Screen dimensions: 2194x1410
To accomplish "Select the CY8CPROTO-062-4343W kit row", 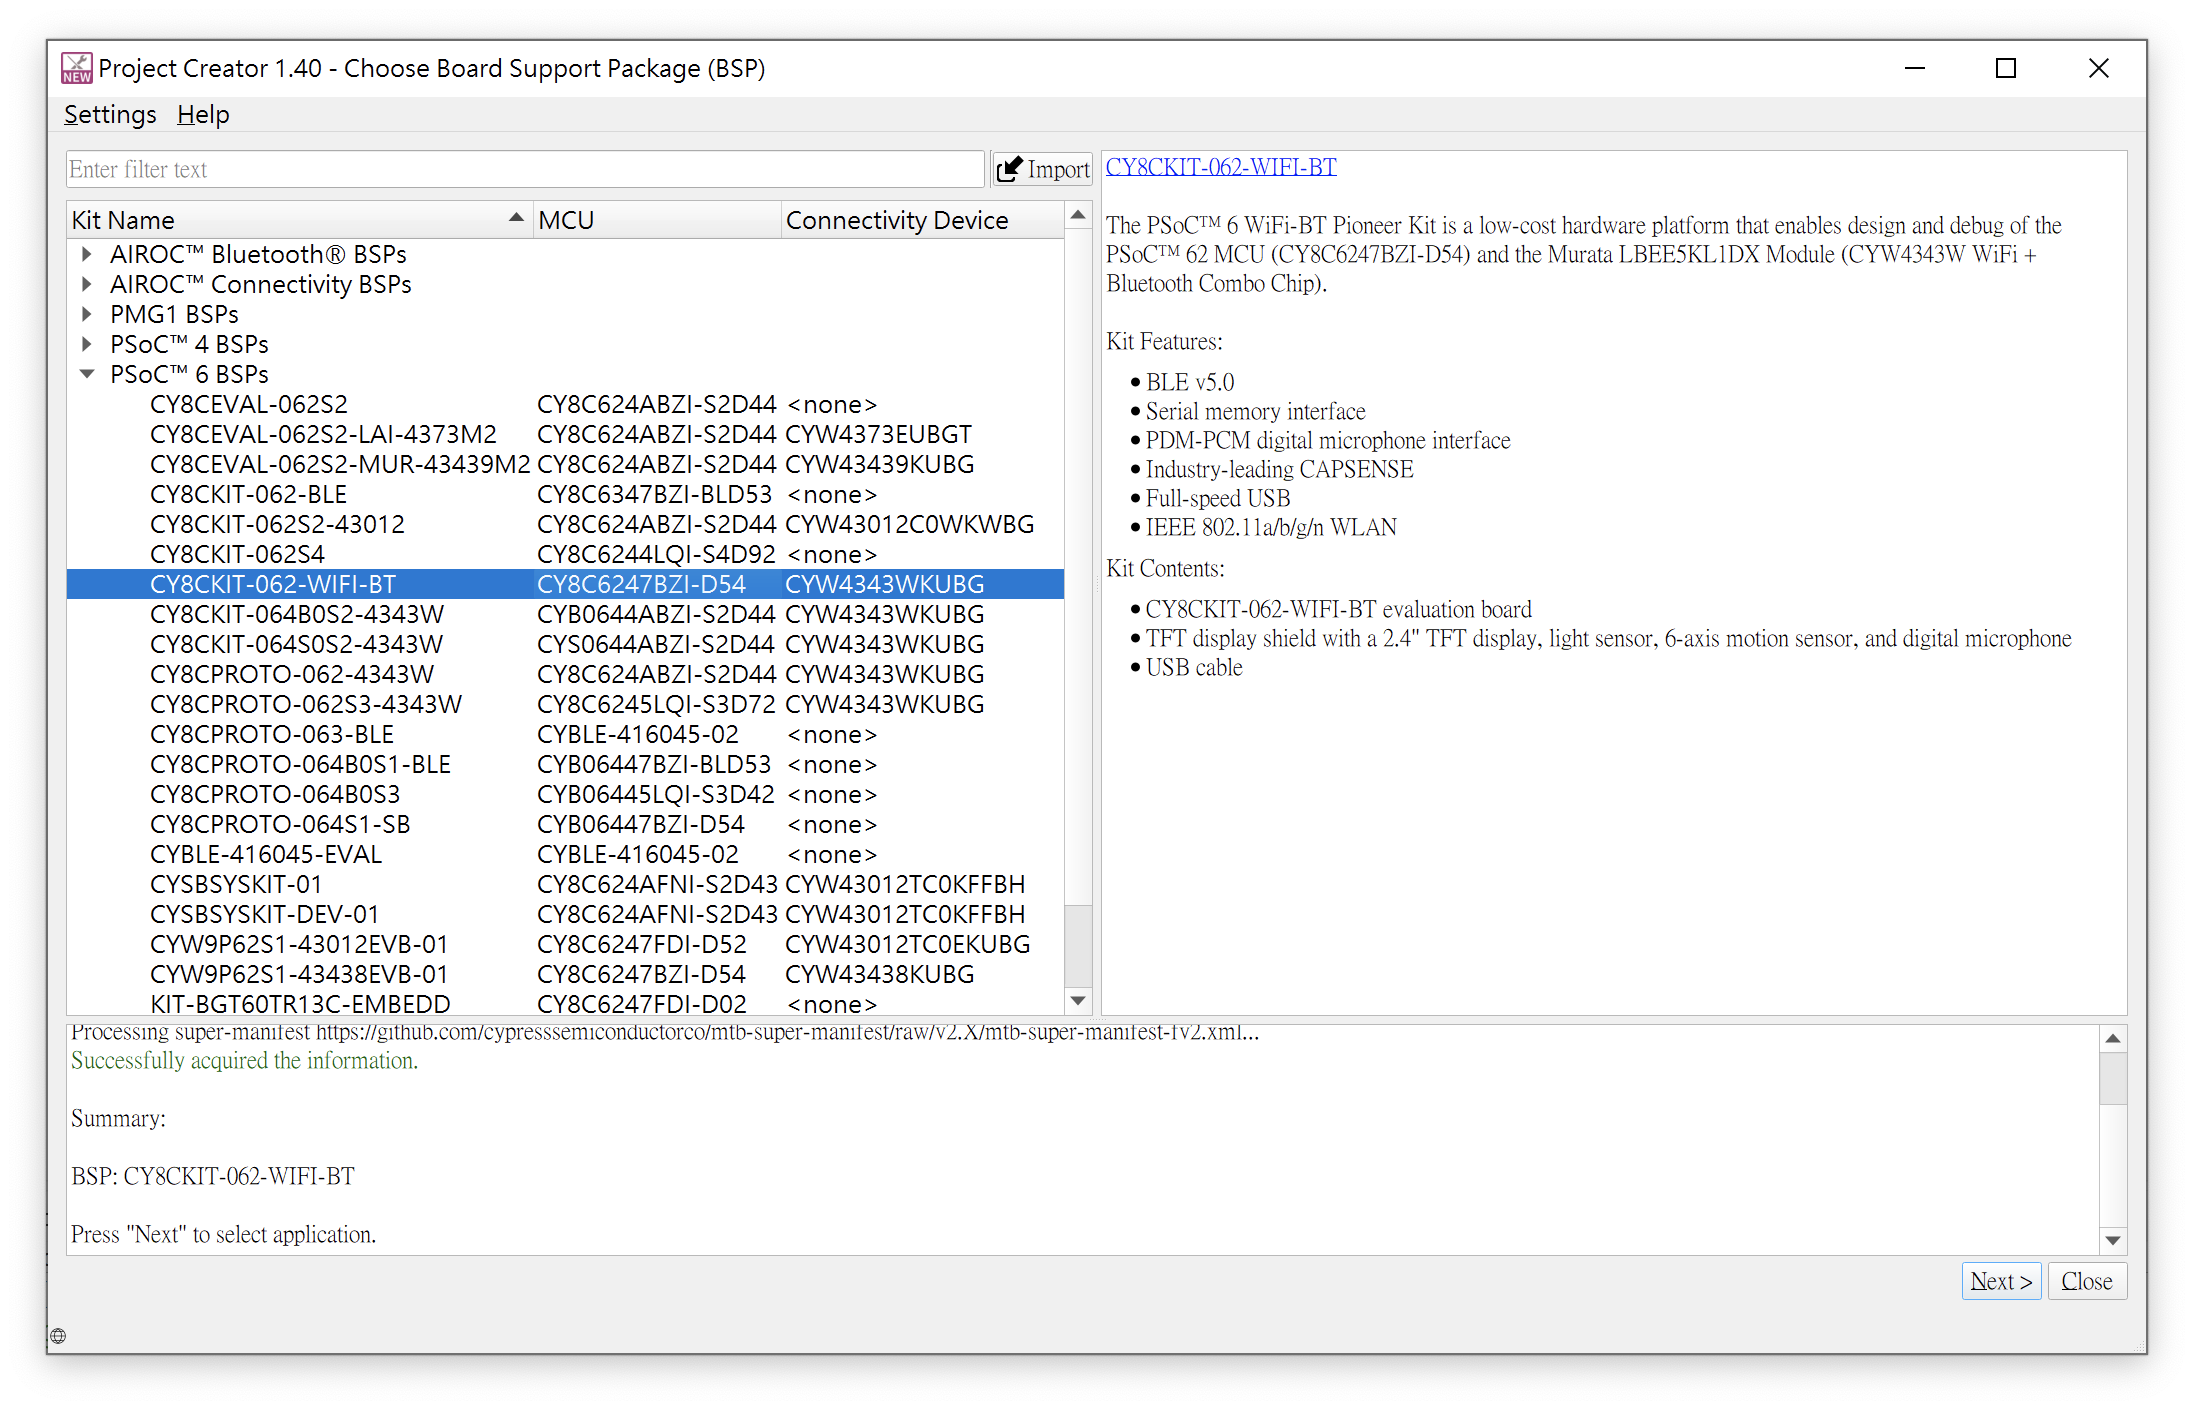I will click(x=565, y=674).
